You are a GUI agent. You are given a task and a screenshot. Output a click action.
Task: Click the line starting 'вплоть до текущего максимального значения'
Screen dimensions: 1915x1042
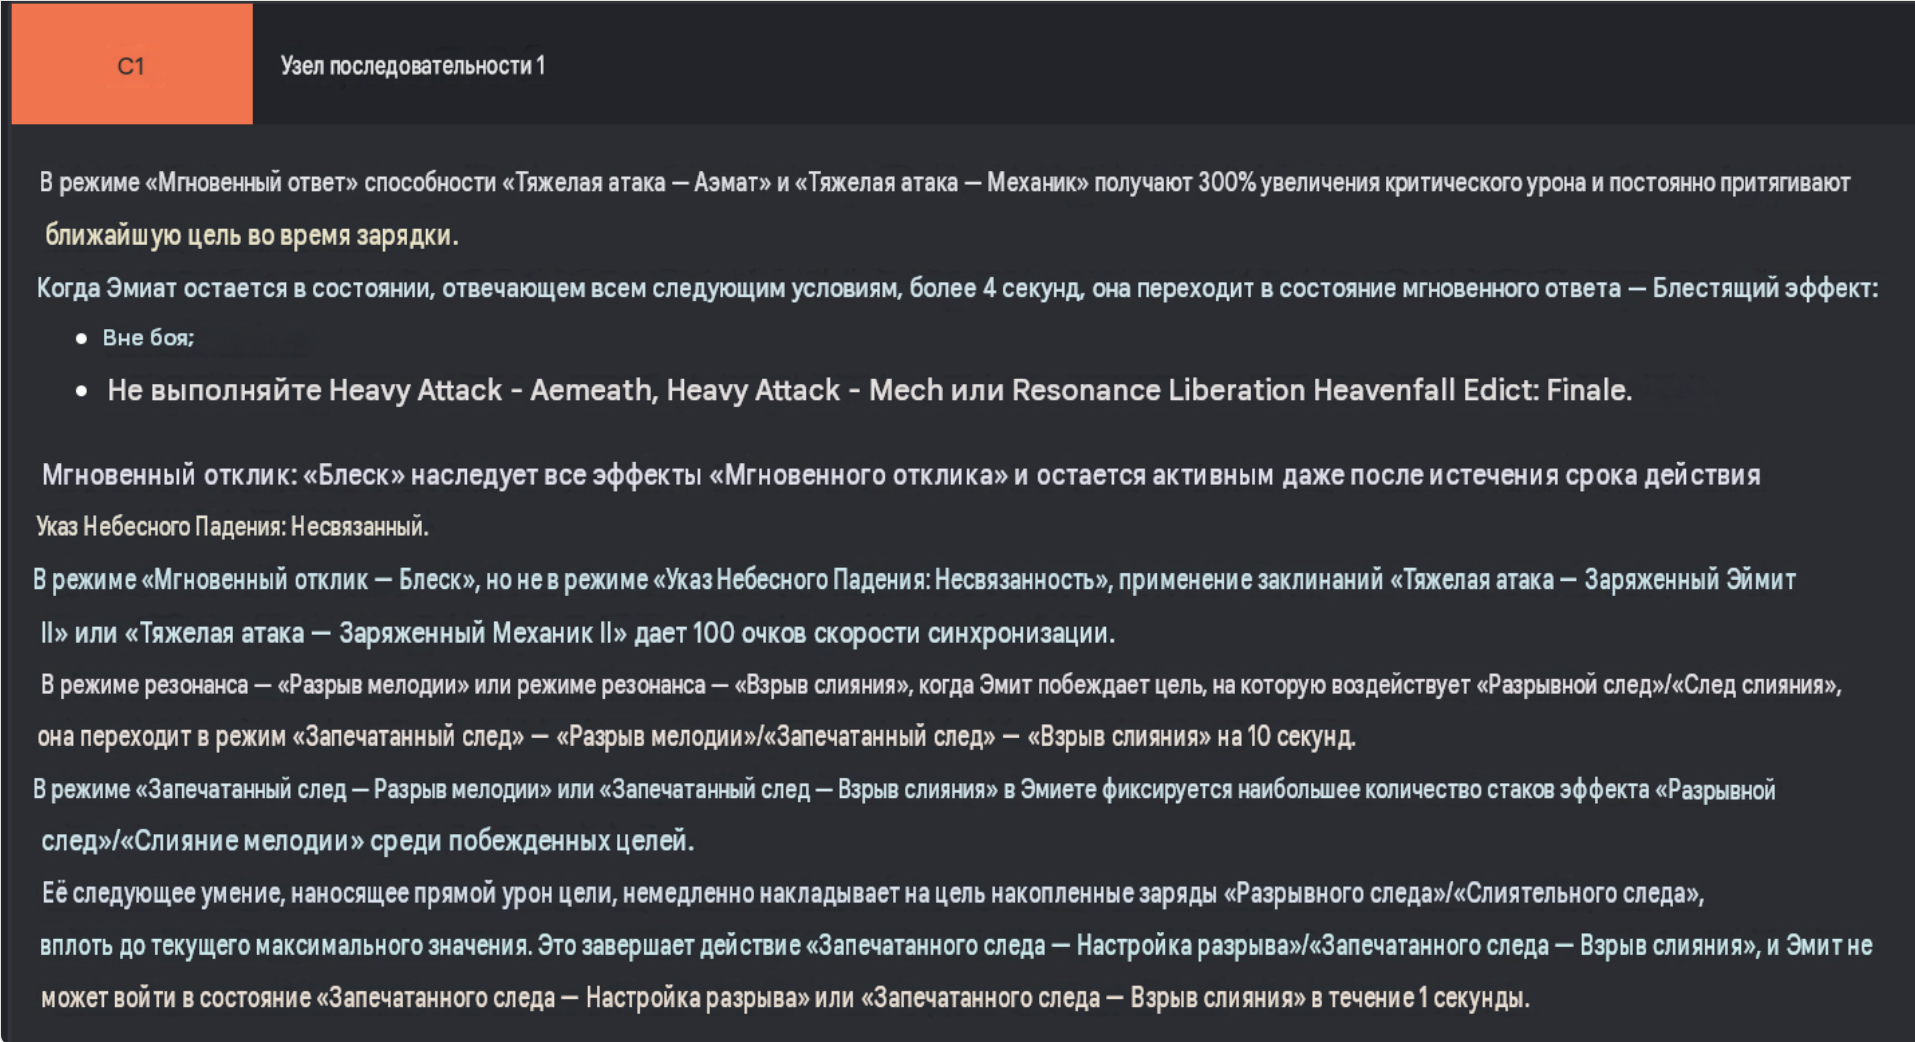coord(956,945)
